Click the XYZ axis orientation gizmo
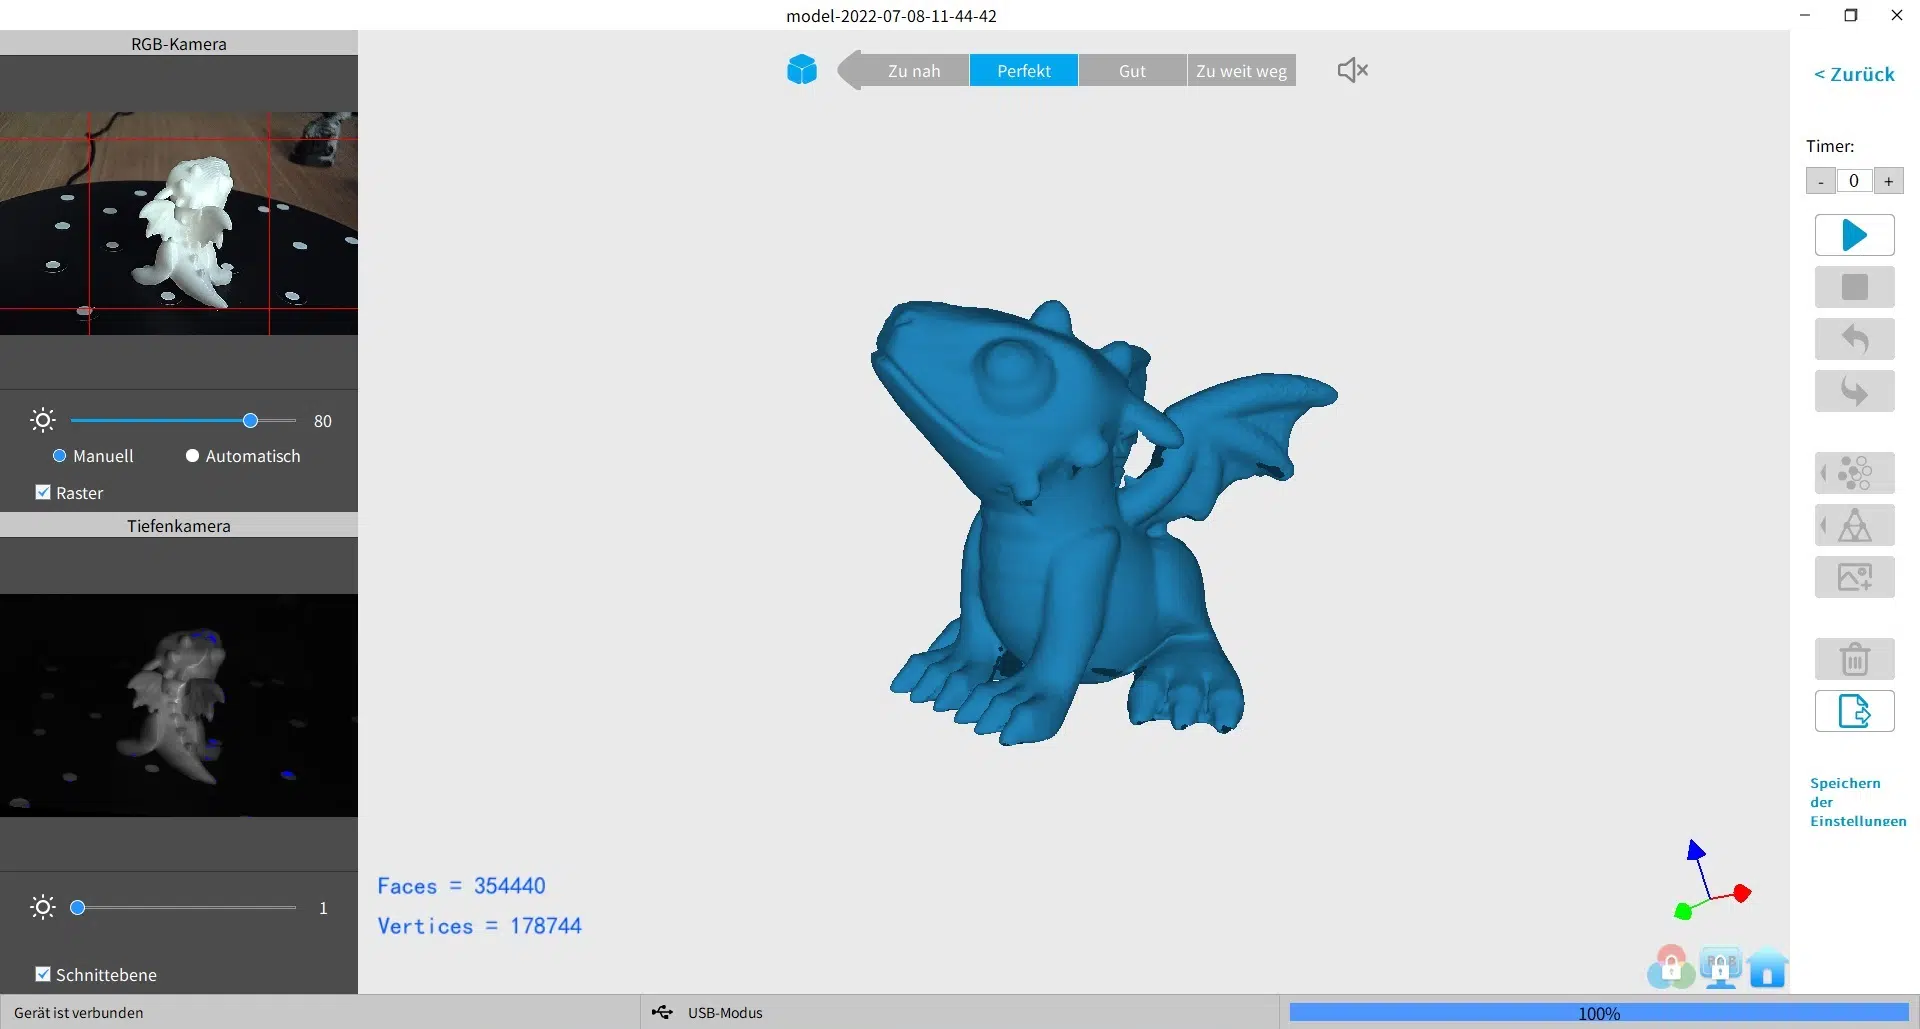This screenshot has height=1029, width=1920. coord(1711,881)
